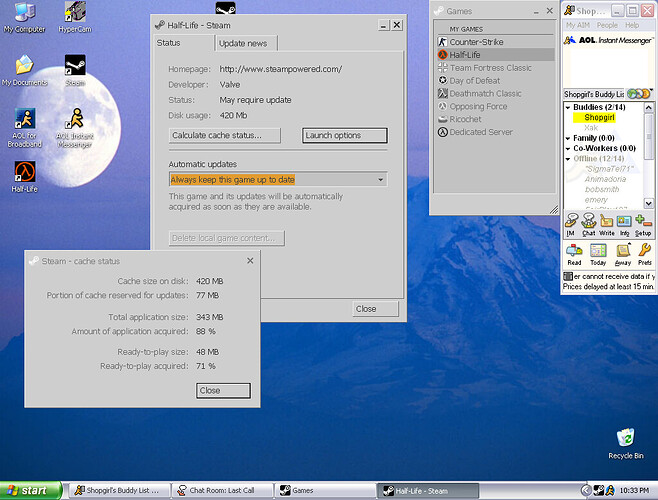Open the Automatic updates dropdown
The image size is (658, 500).
[x=380, y=180]
